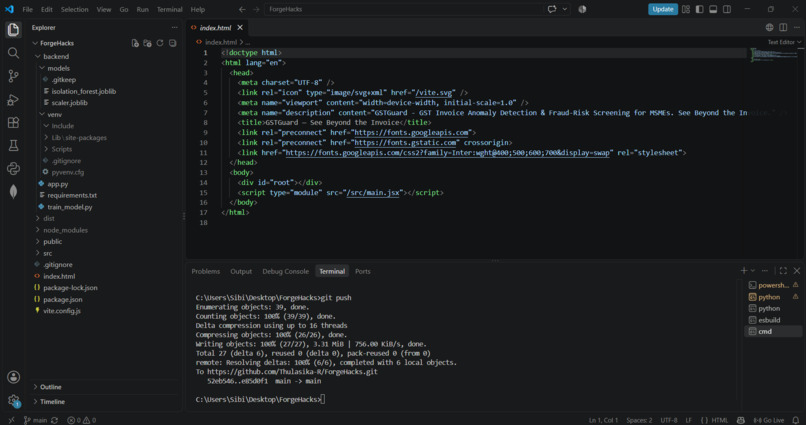
Task: Switch to the Problems panel tab
Action: click(206, 271)
